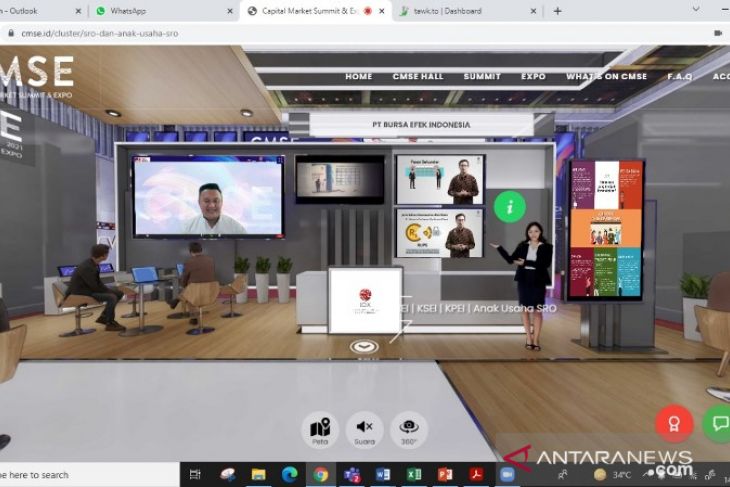Click the green info icon
This screenshot has height=487, width=730.
(510, 207)
